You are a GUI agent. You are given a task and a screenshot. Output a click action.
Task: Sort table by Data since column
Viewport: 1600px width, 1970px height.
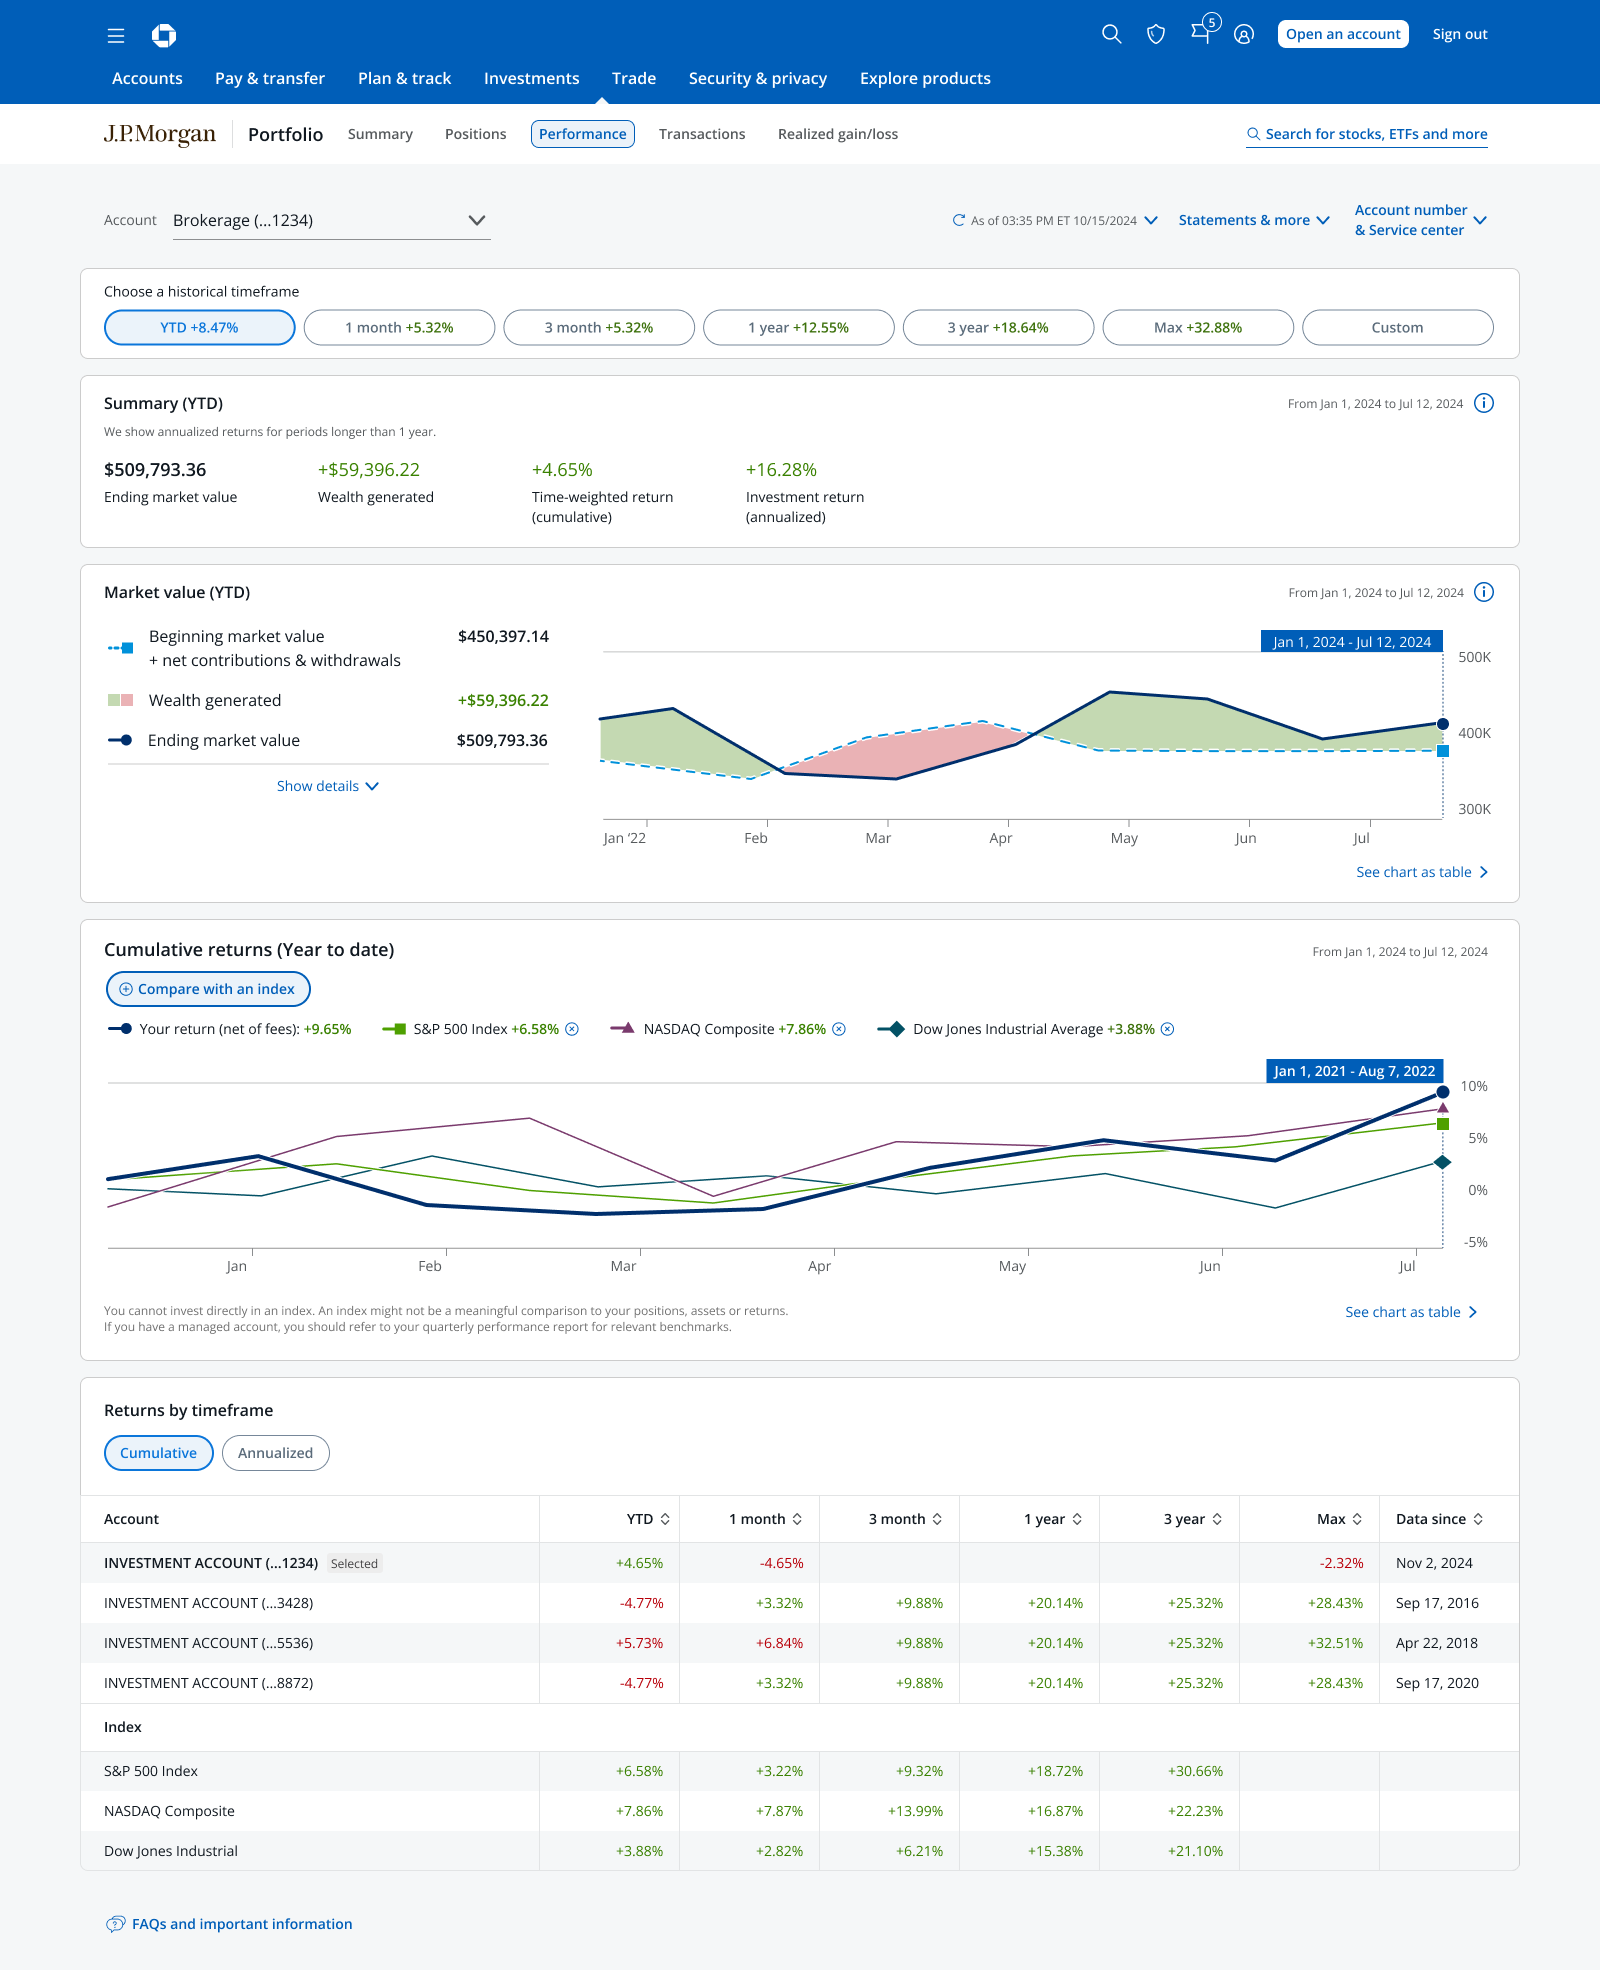(x=1478, y=1519)
